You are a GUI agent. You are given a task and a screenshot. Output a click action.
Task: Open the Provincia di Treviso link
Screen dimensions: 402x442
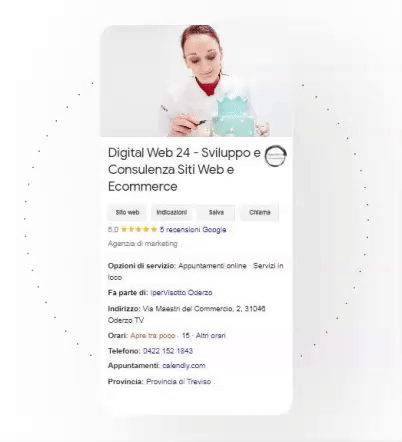179,381
